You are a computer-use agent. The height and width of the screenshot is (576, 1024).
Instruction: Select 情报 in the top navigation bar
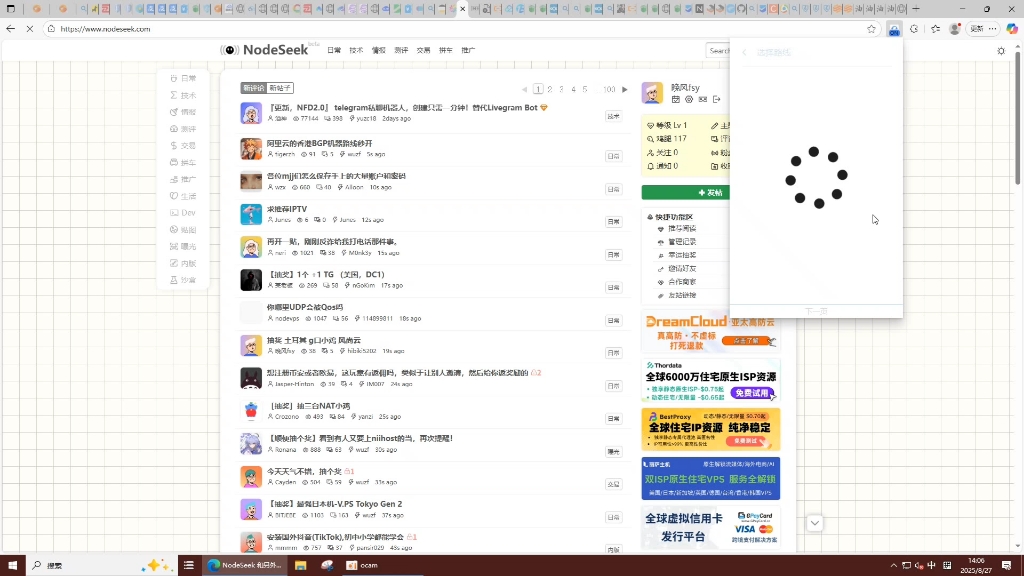[x=379, y=50]
